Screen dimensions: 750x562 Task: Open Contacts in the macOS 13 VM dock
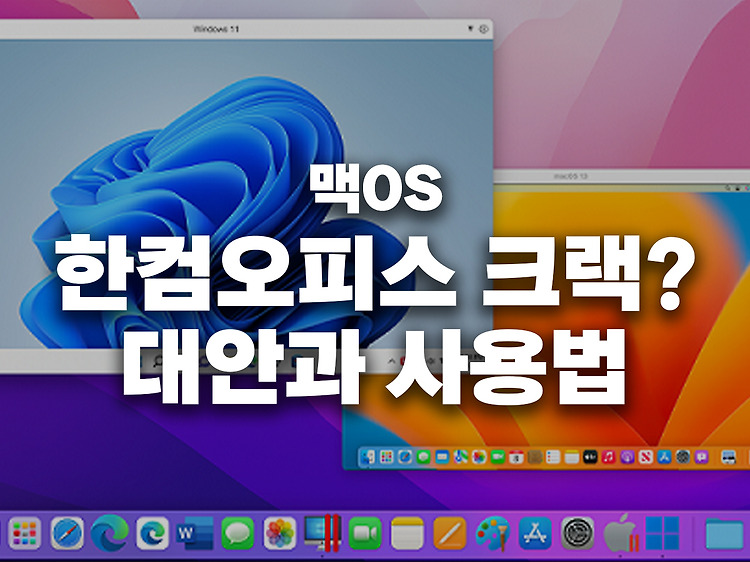tap(535, 457)
